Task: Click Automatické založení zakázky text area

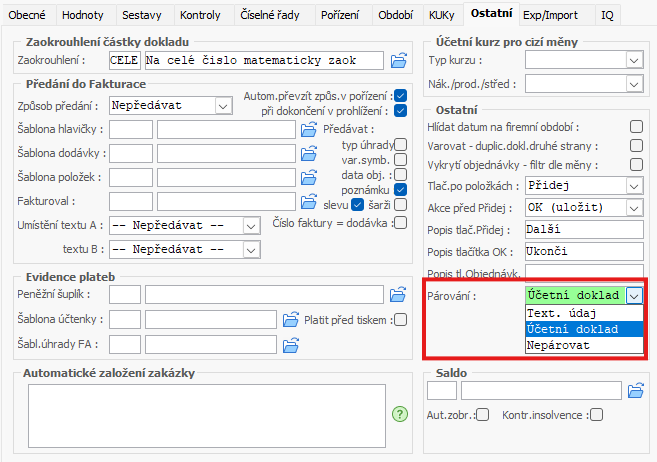Action: click(x=207, y=416)
